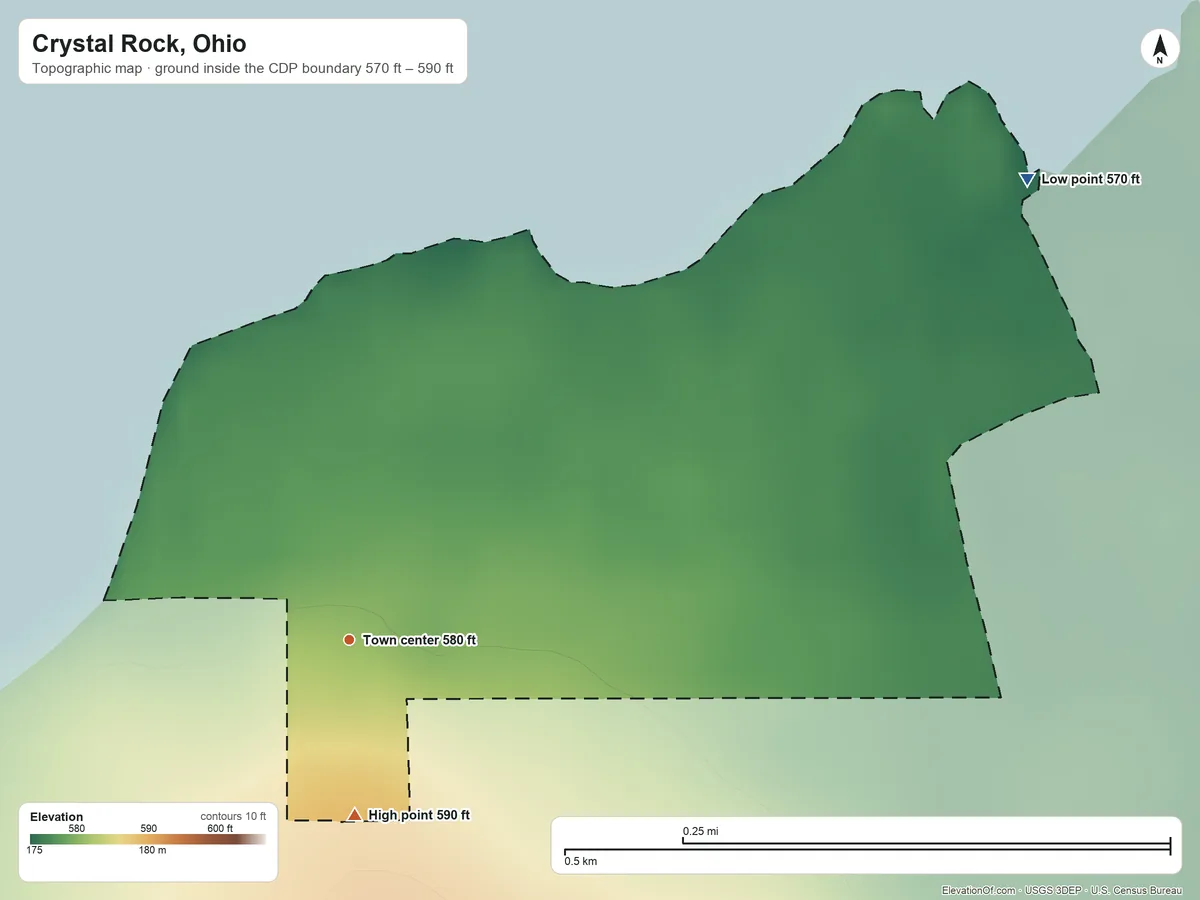Click the '0.25 mi' scale bar label
1200x900 pixels.
click(x=701, y=831)
